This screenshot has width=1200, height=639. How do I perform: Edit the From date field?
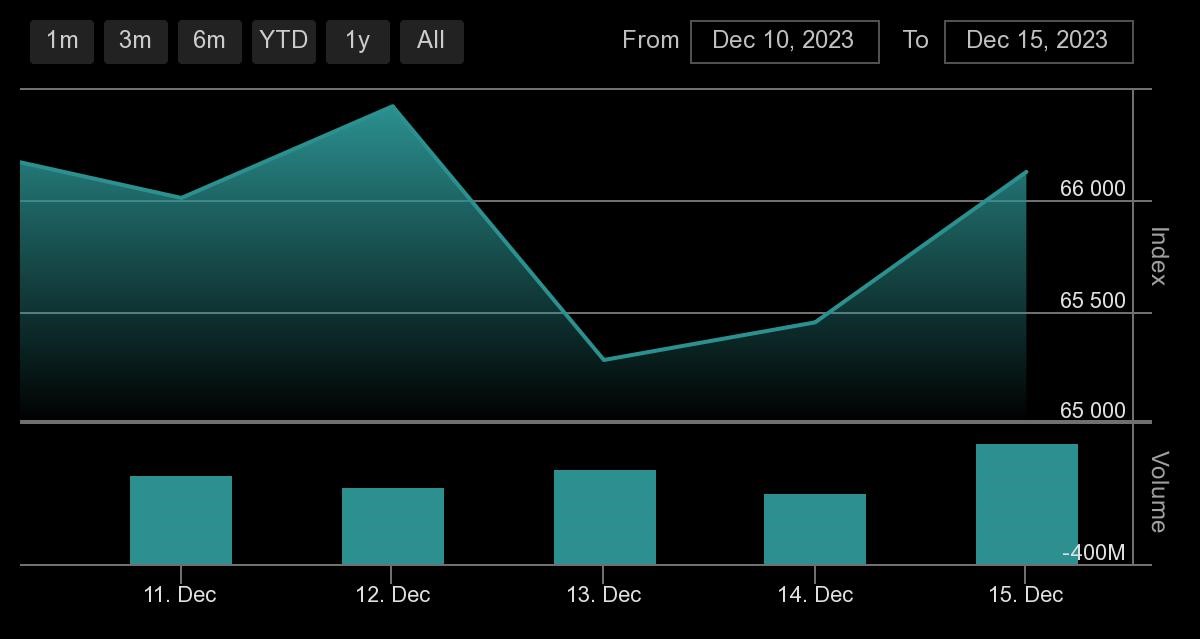tap(784, 41)
